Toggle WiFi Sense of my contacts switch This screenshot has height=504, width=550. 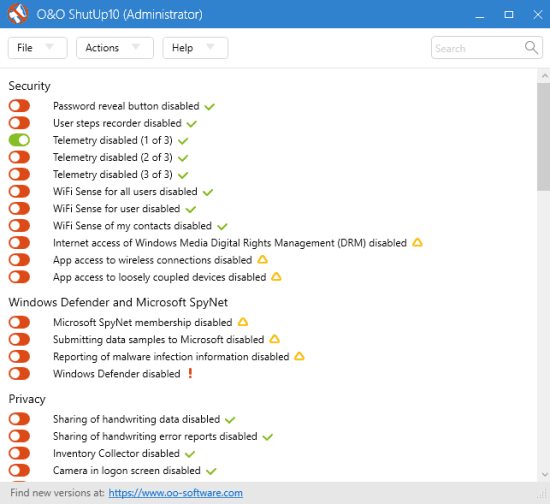(19, 226)
